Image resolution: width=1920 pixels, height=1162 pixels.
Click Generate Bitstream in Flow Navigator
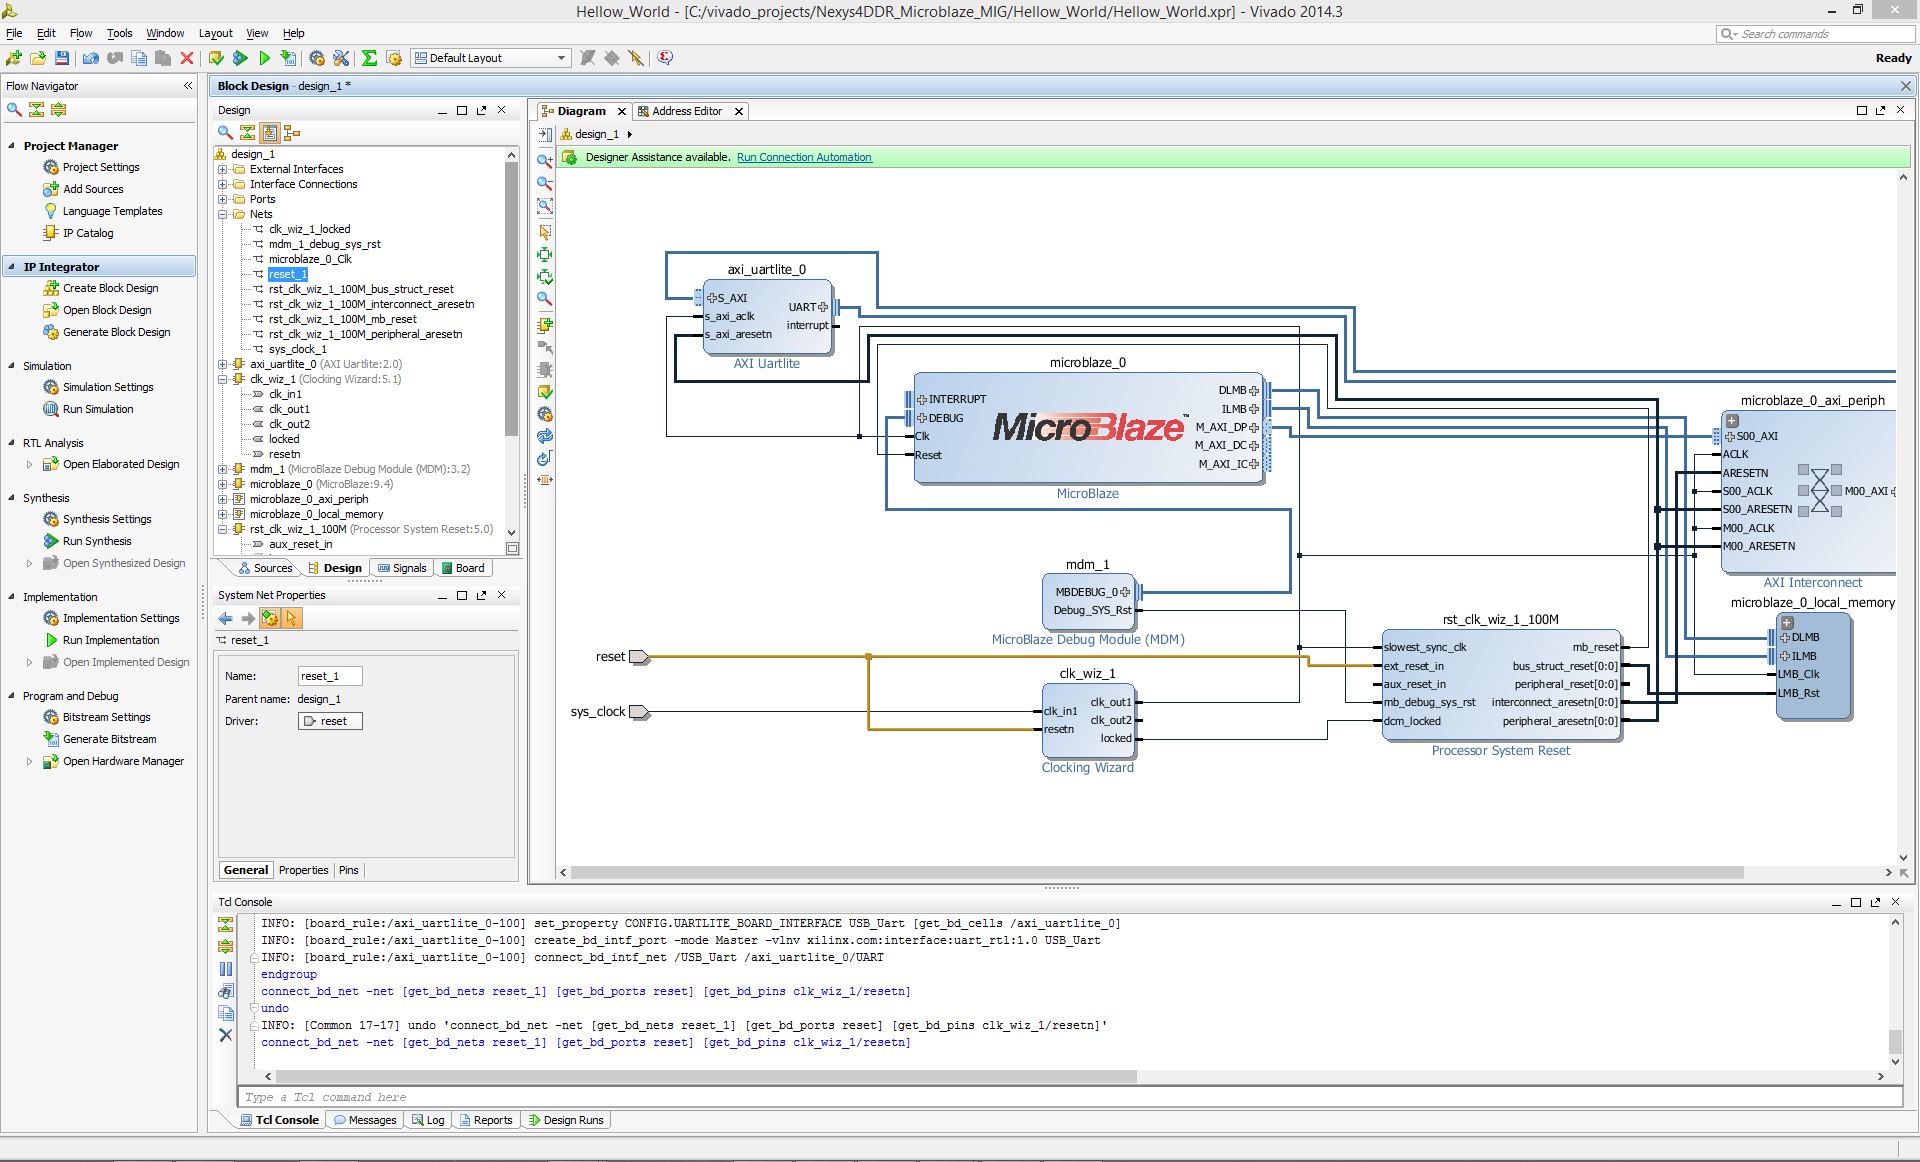(109, 739)
